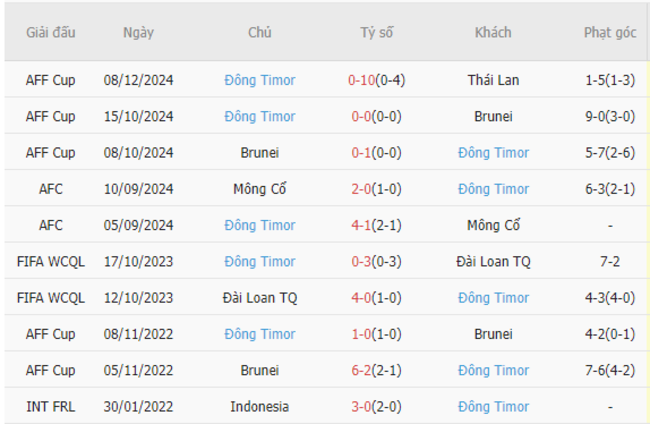Viewport: 650px width, 424px height.
Task: Select the Đông Timor home team on 15/10/2024
Action: click(x=260, y=116)
